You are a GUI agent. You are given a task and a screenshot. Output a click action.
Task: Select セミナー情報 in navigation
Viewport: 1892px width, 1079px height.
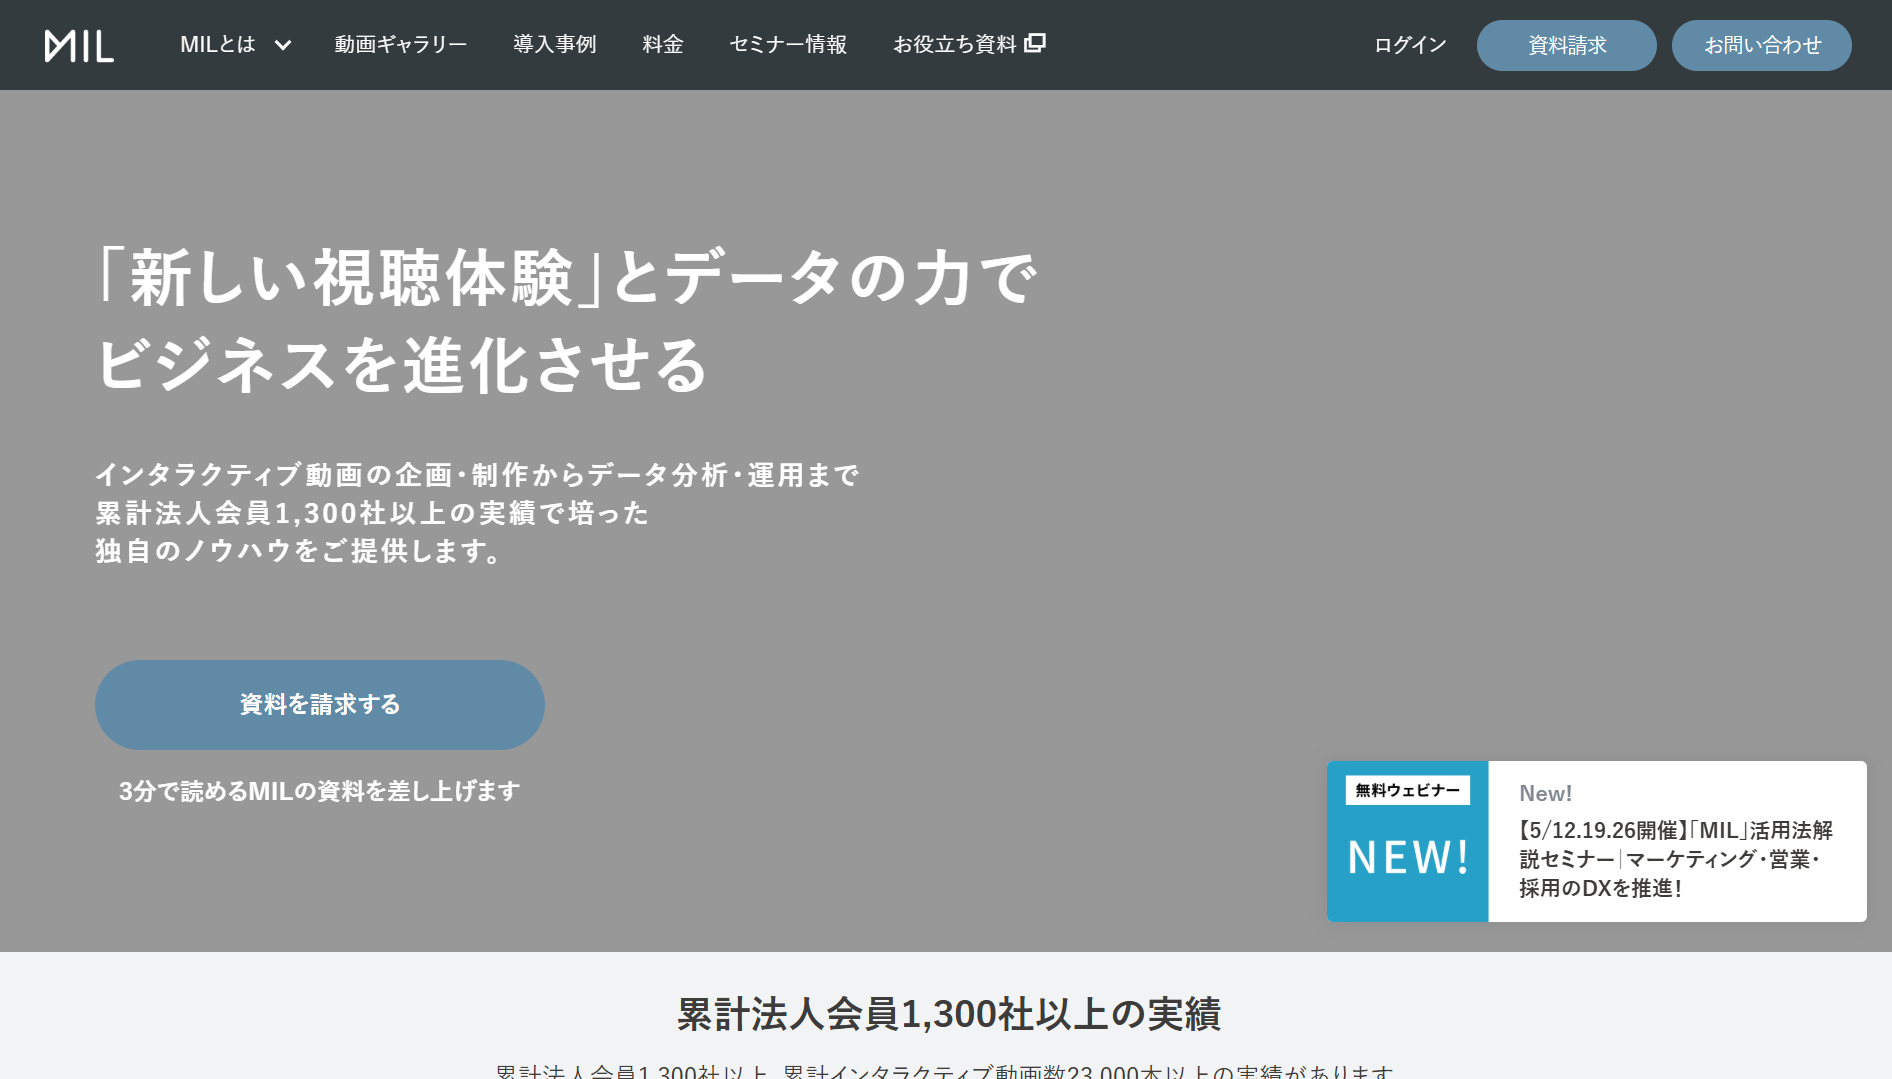[788, 44]
